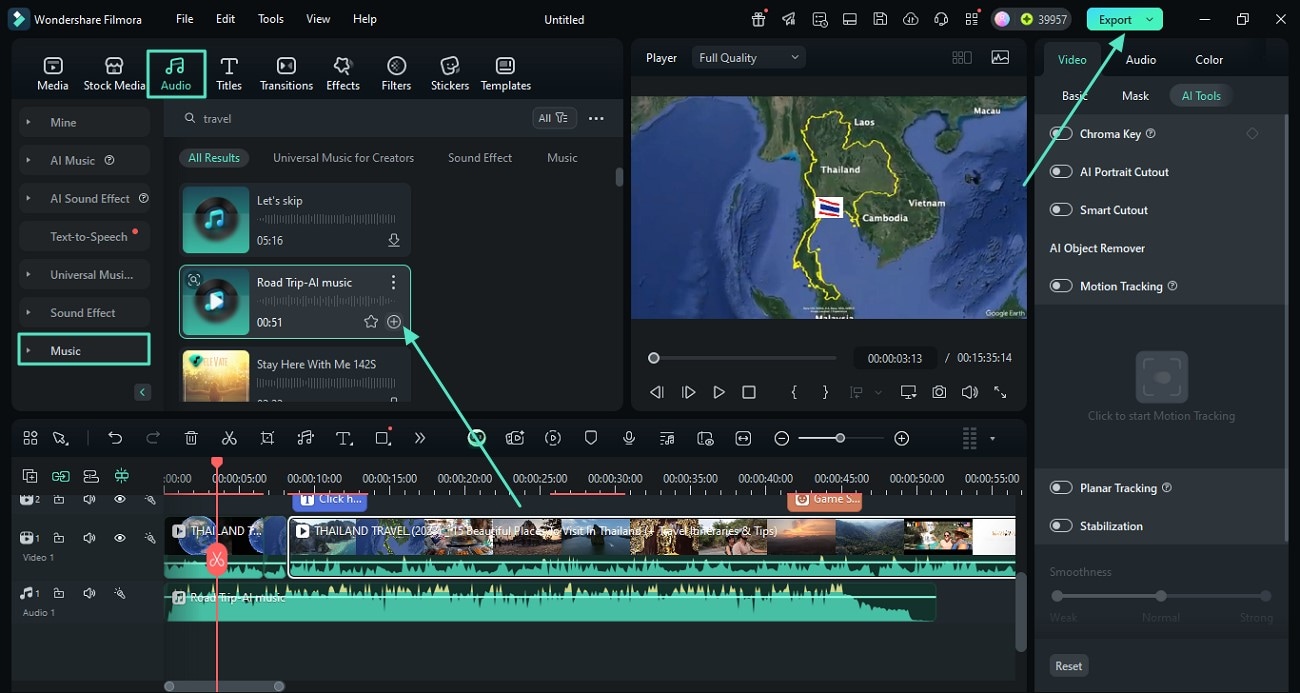This screenshot has height=693, width=1300.
Task: Take a snapshot with the camera icon
Action: 939,392
